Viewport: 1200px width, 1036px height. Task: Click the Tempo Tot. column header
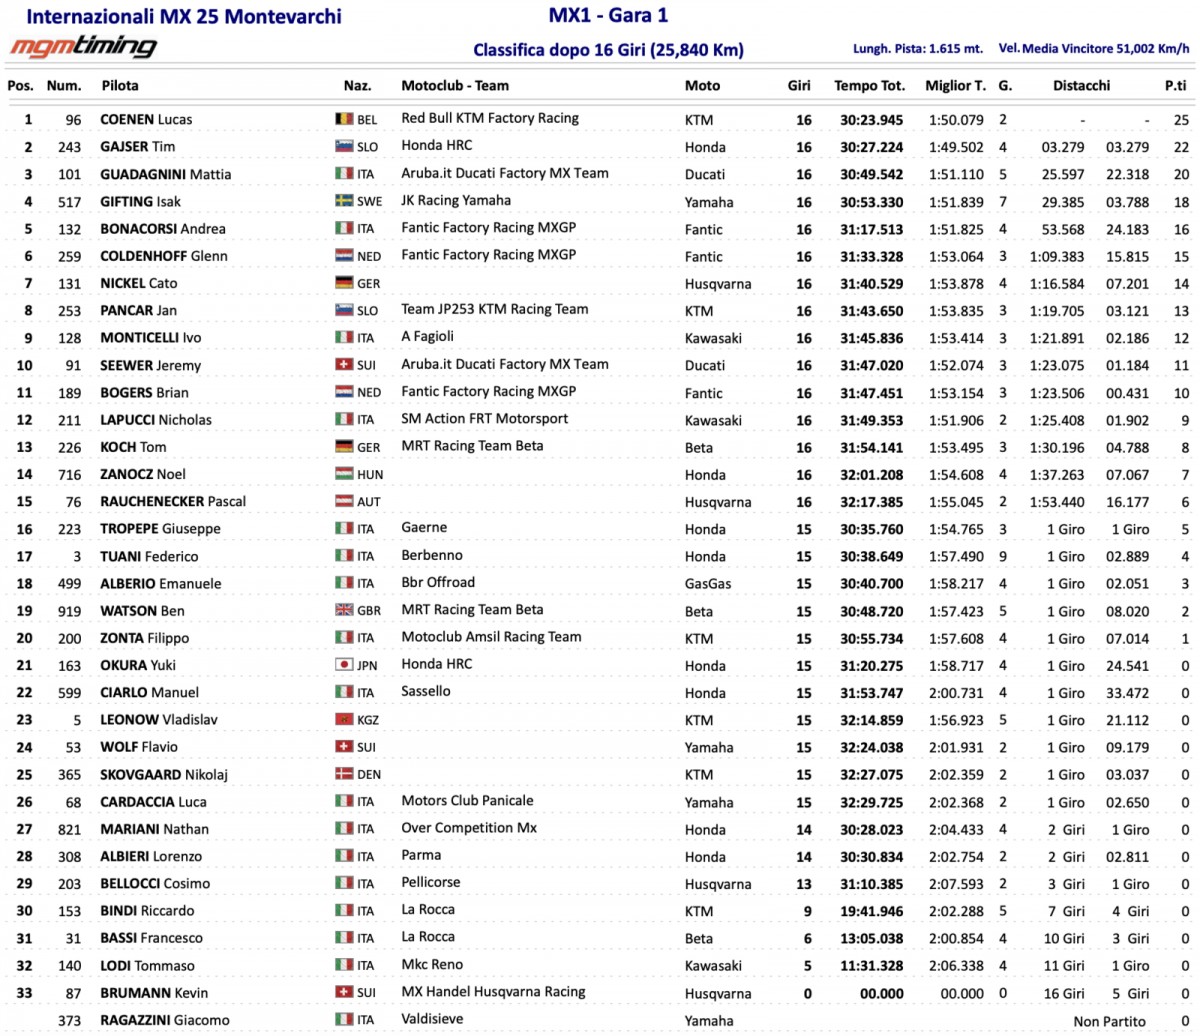pyautogui.click(x=870, y=86)
